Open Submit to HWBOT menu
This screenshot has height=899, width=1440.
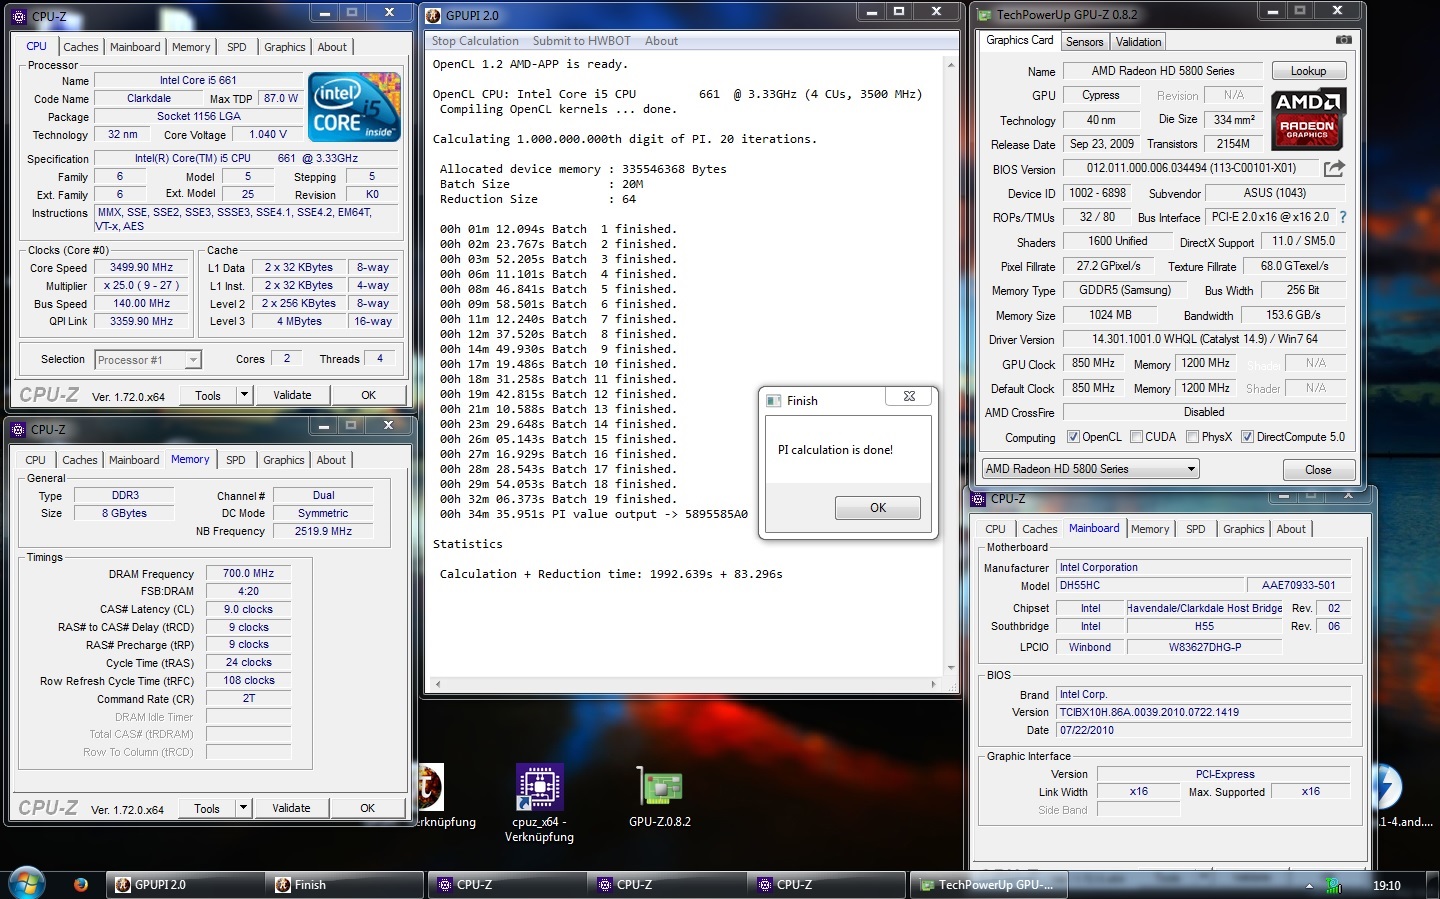click(x=582, y=41)
